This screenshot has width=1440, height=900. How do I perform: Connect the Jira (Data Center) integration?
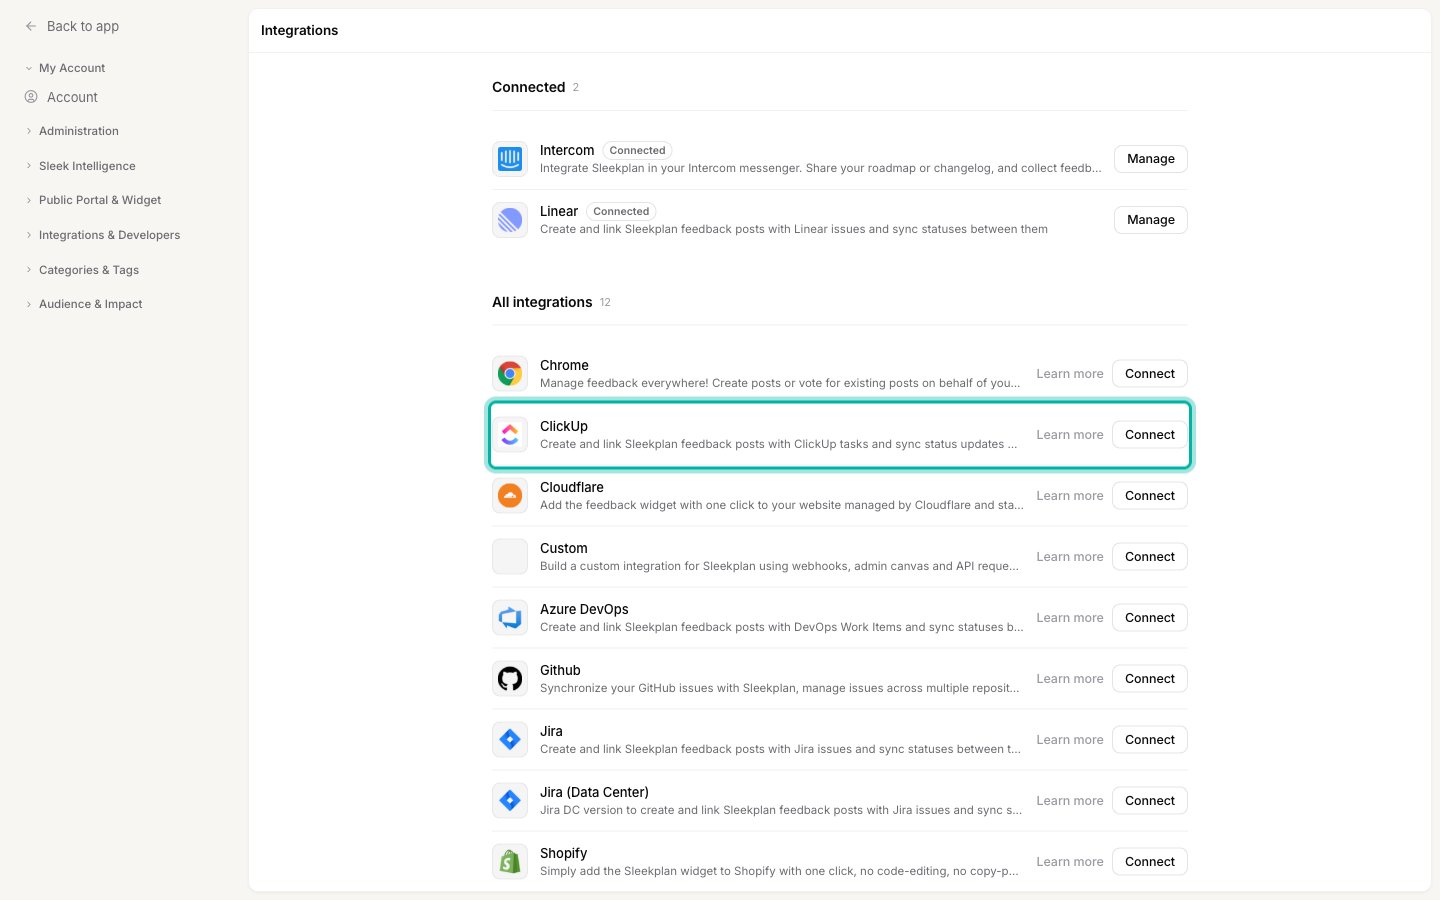click(x=1150, y=801)
